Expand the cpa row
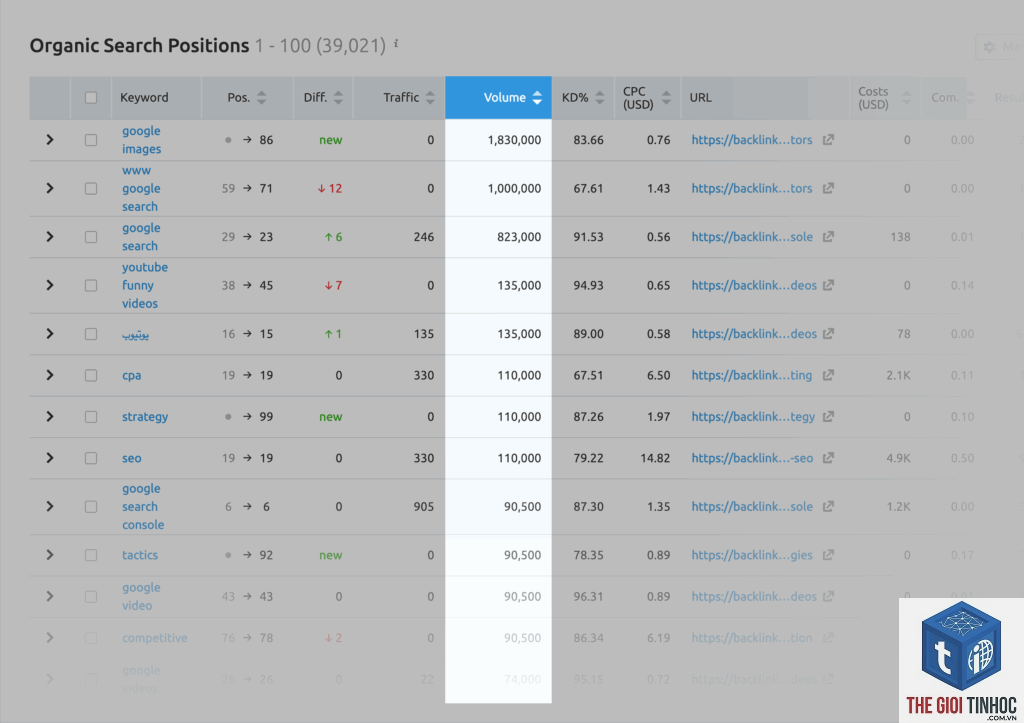Screen dimensions: 1024x723 (50, 375)
